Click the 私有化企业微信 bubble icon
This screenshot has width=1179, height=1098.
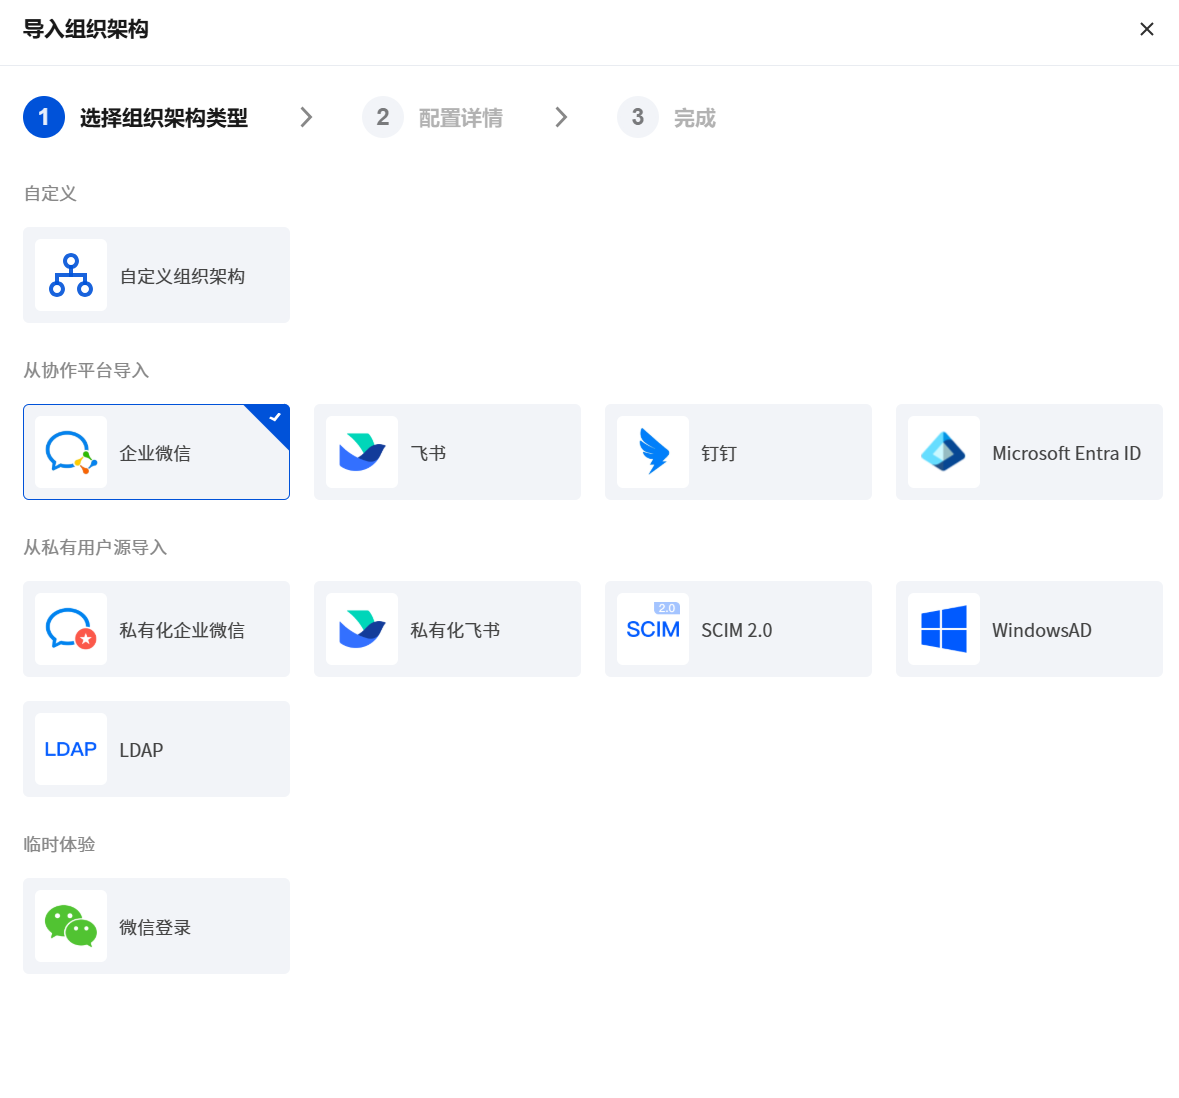tap(71, 629)
